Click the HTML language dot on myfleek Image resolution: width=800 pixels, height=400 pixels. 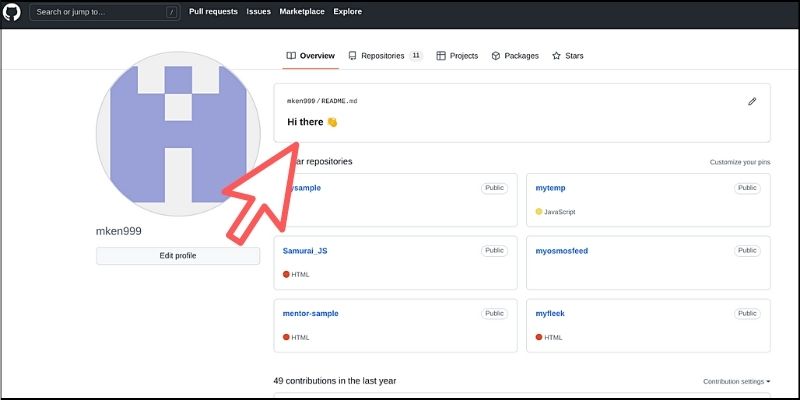pos(539,337)
